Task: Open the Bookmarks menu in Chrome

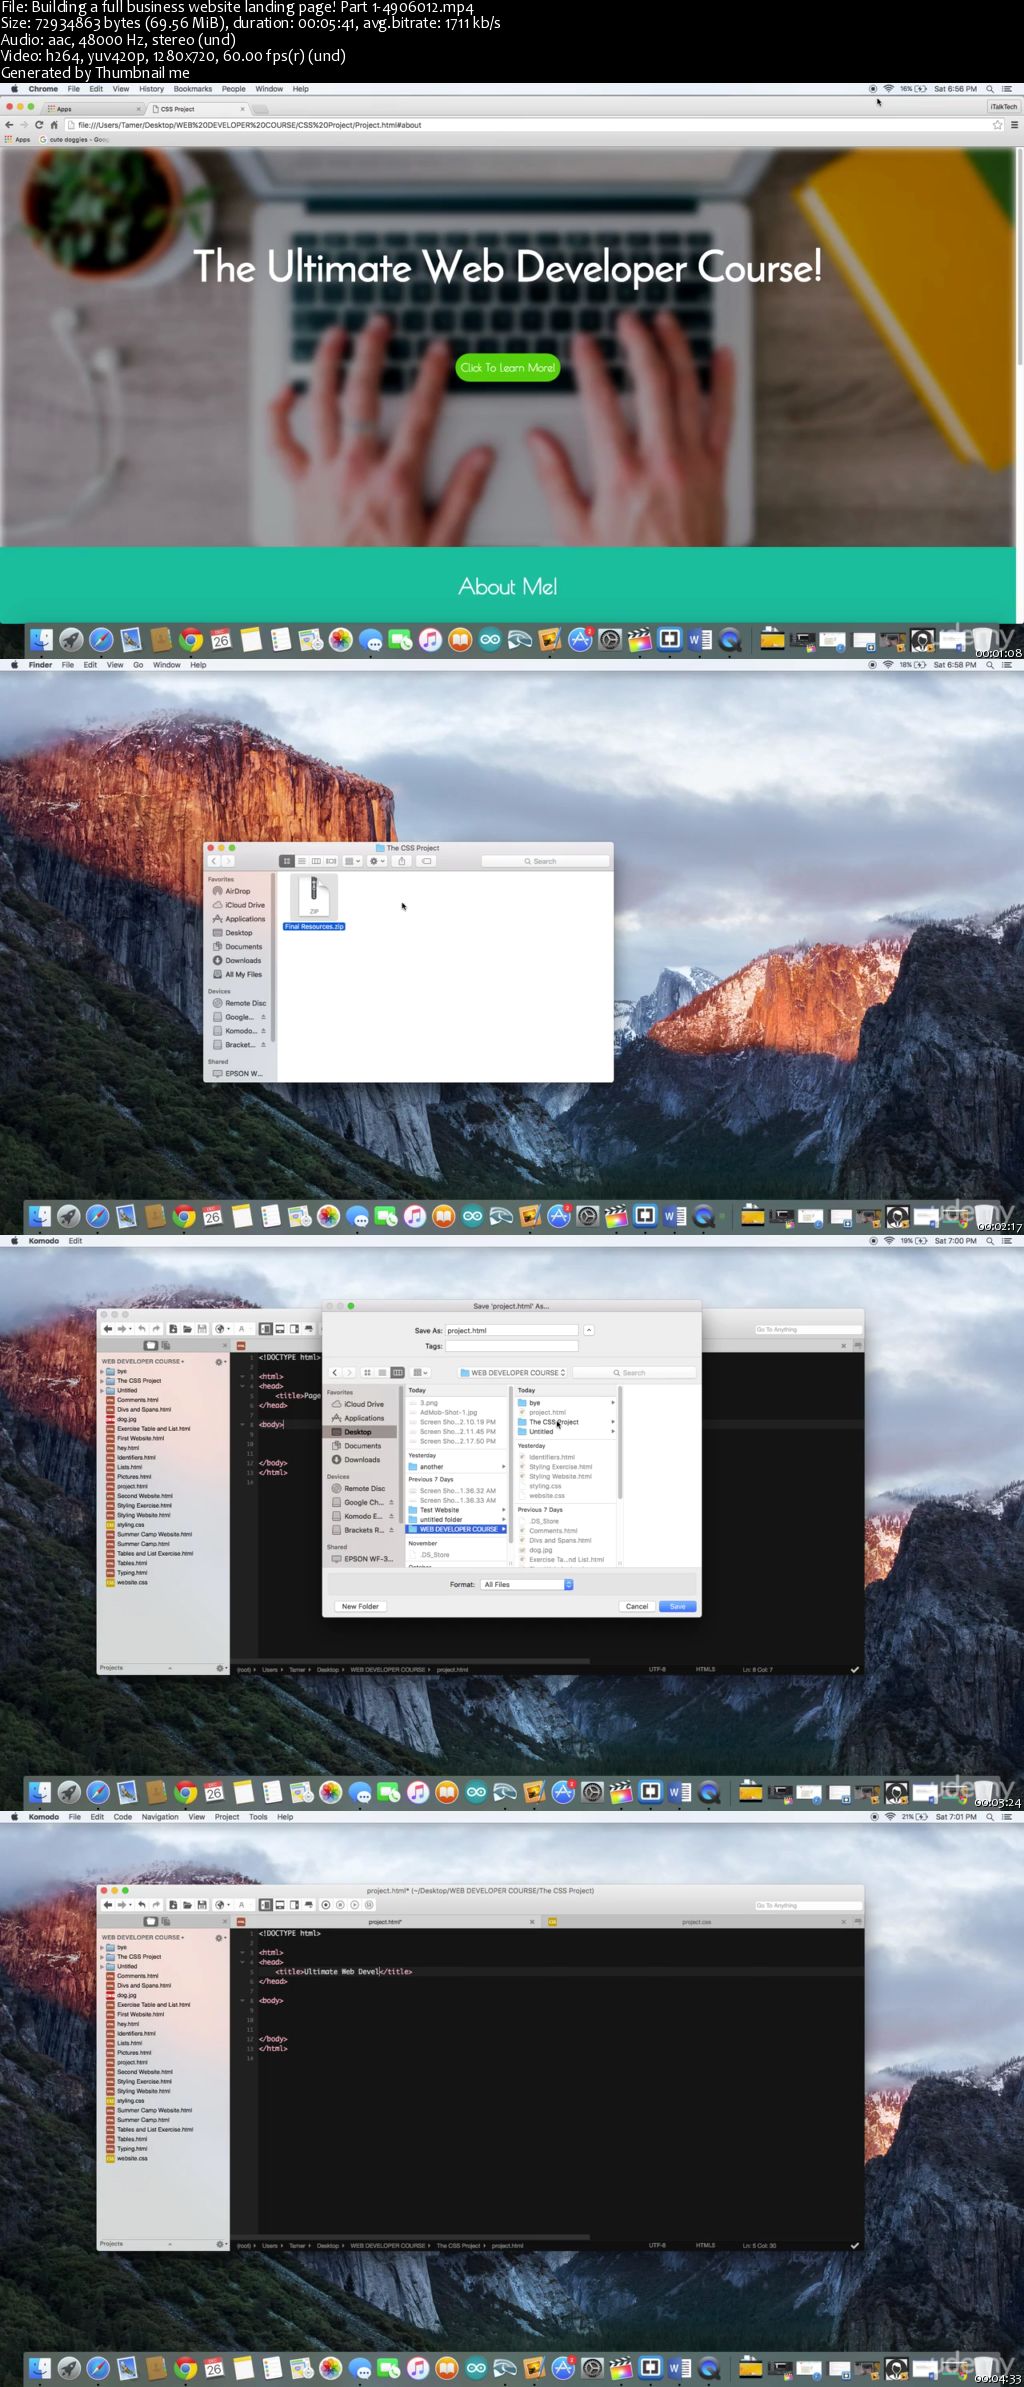Action: (193, 89)
